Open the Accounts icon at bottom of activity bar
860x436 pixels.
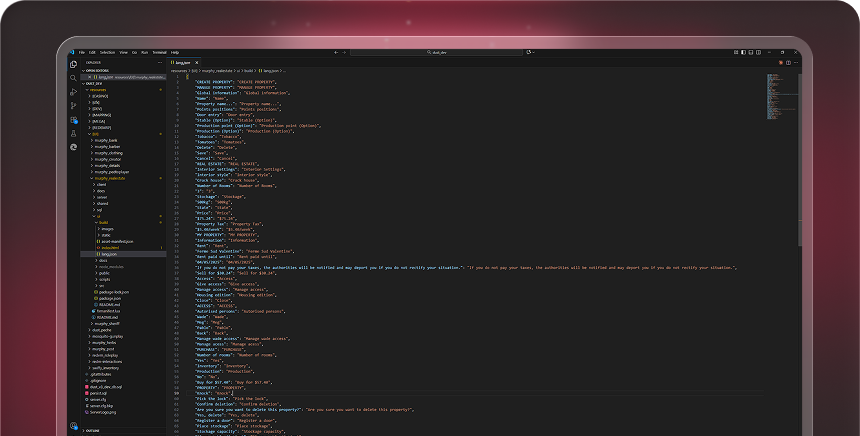[73, 426]
